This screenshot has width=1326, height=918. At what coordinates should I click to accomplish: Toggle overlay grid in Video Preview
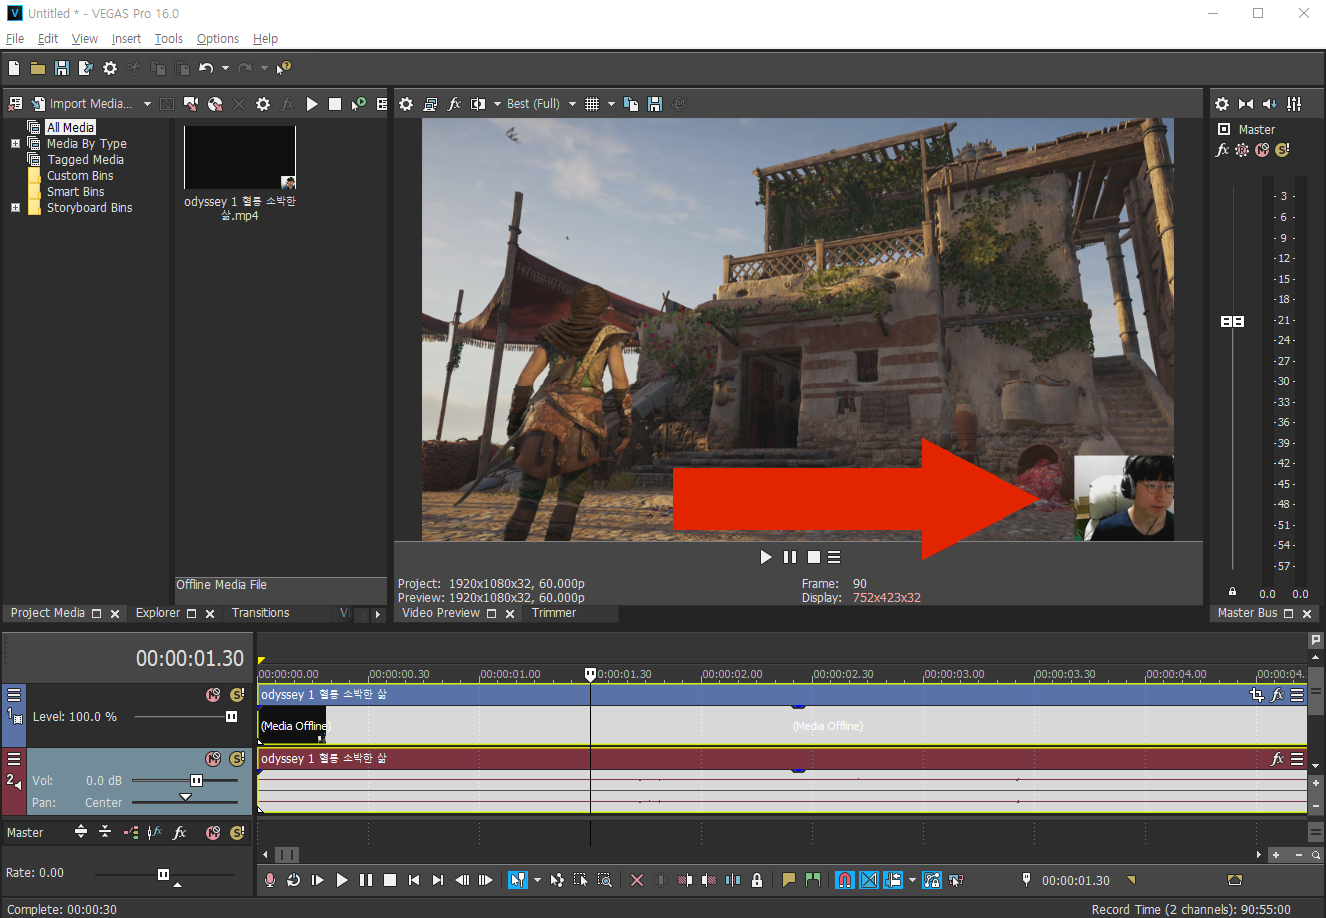[592, 104]
